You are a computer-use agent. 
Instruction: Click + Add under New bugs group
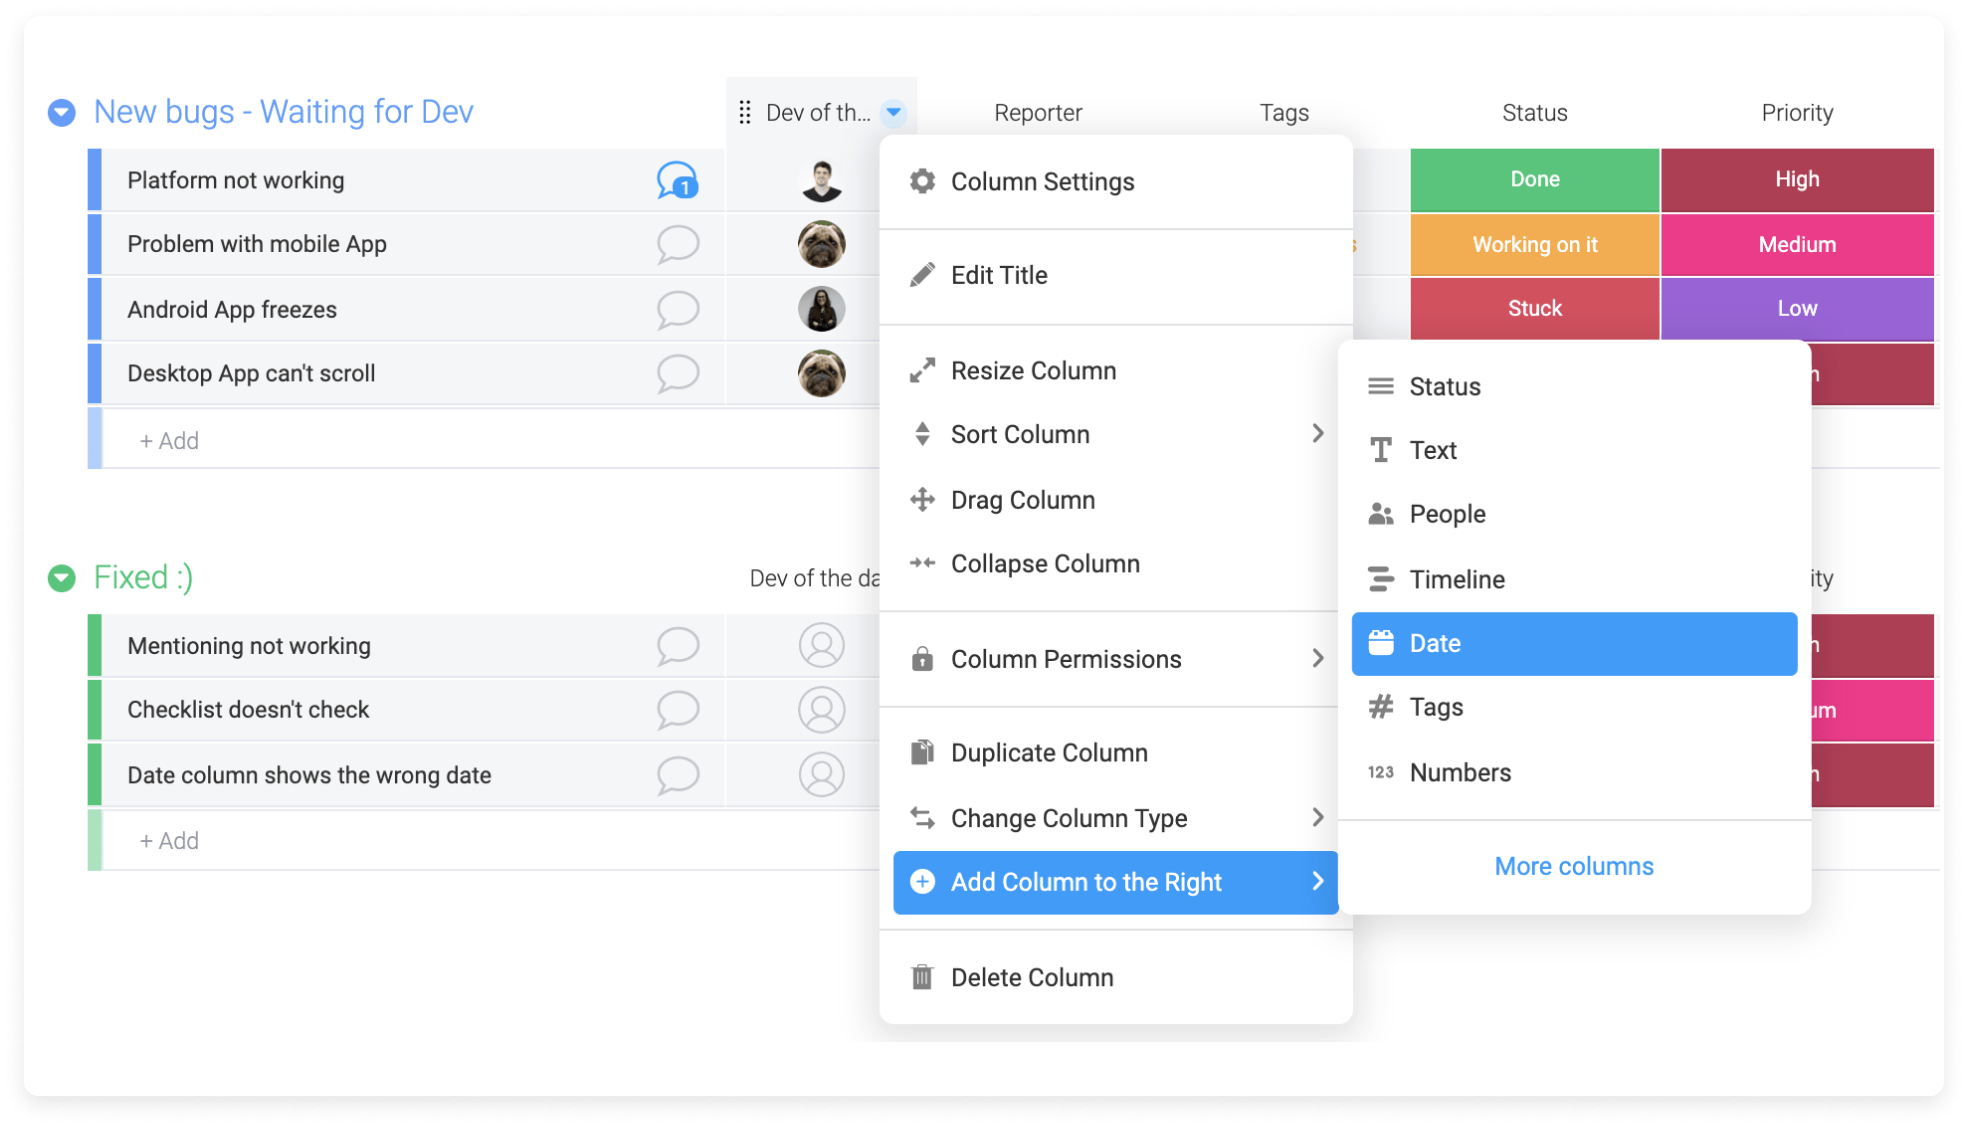pyautogui.click(x=169, y=441)
